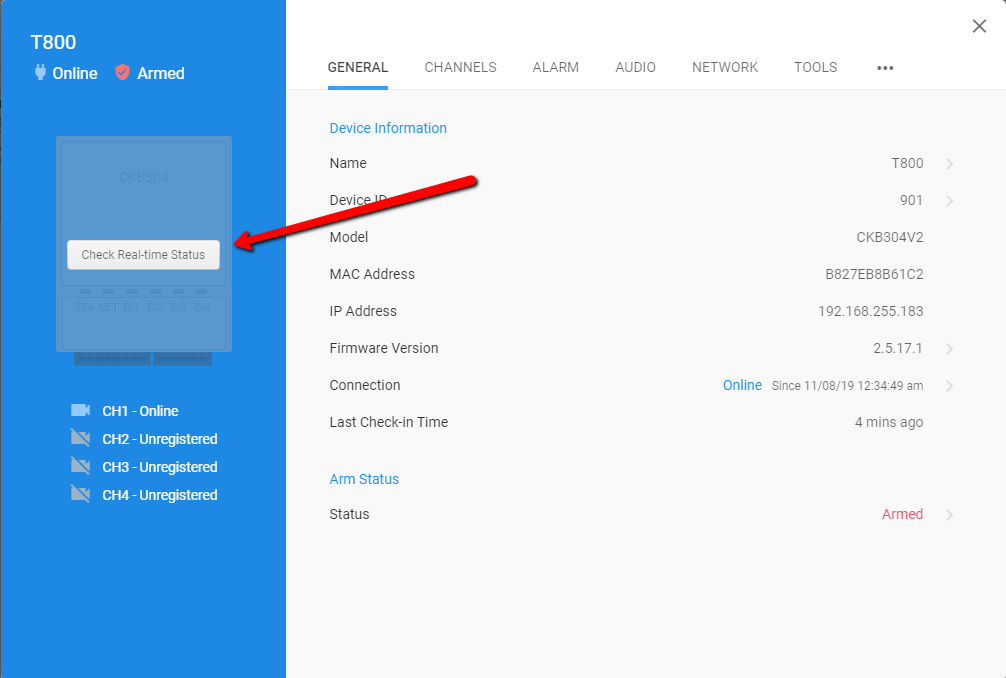
Task: Click the Device ID value 901
Action: tap(911, 200)
